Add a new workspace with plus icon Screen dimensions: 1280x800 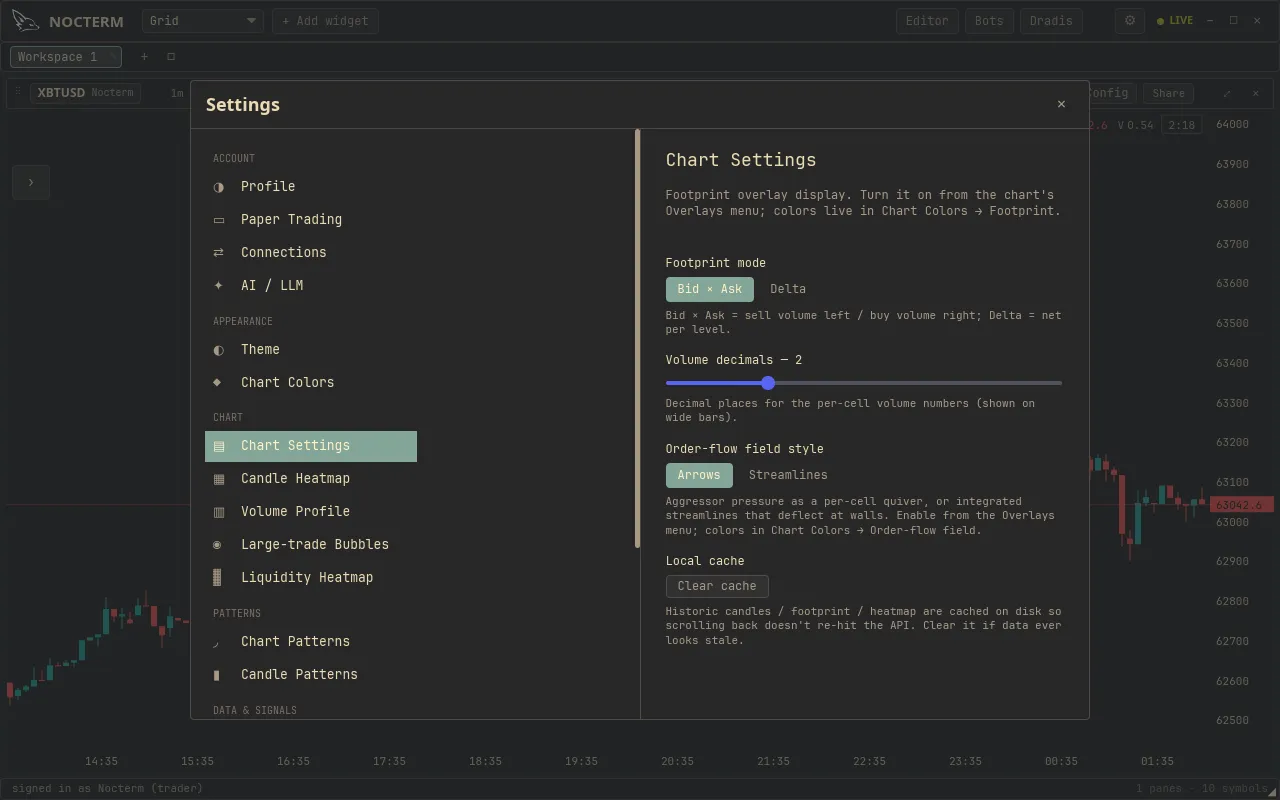pyautogui.click(x=144, y=57)
